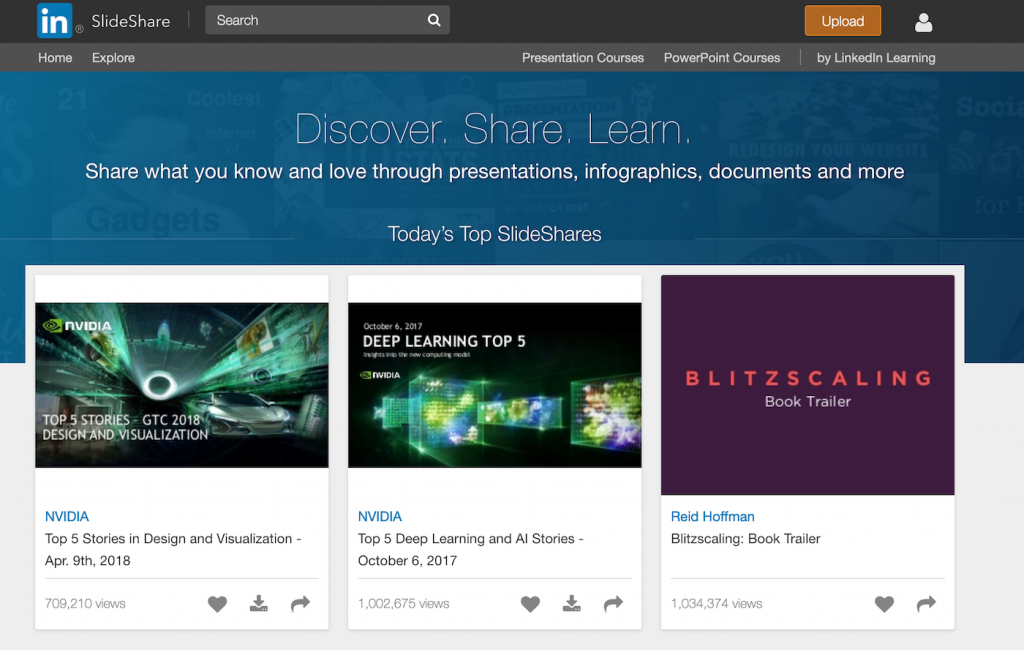This screenshot has width=1024, height=650.
Task: Click the 1,034,374 views count
Action: click(716, 604)
